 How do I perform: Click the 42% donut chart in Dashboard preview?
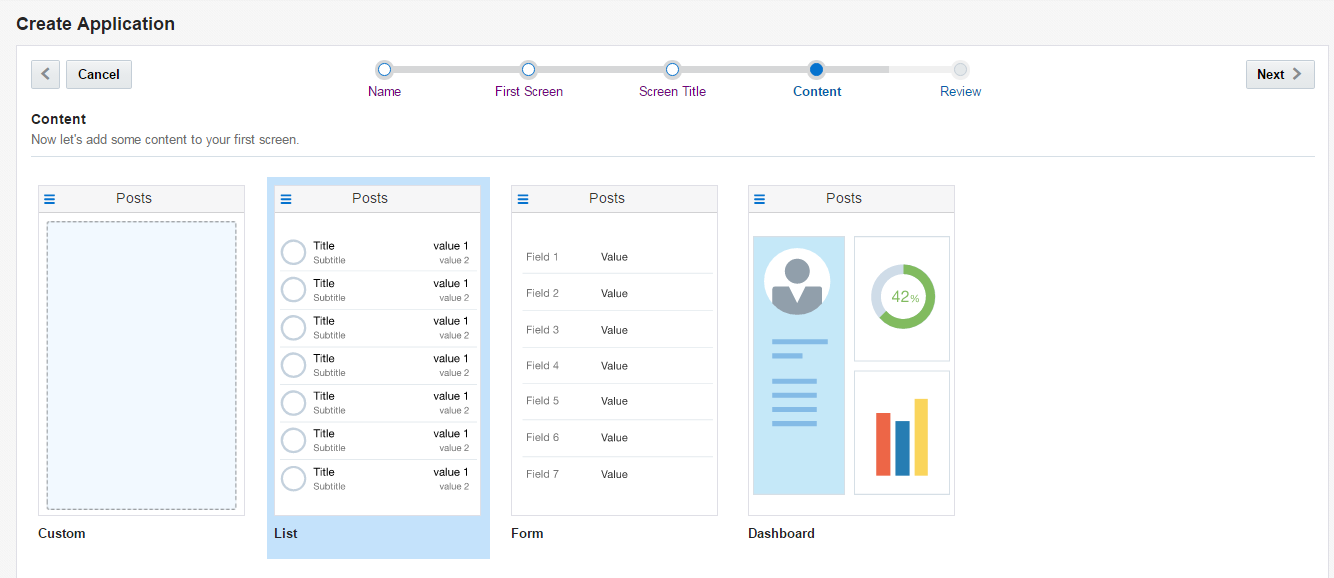click(903, 297)
